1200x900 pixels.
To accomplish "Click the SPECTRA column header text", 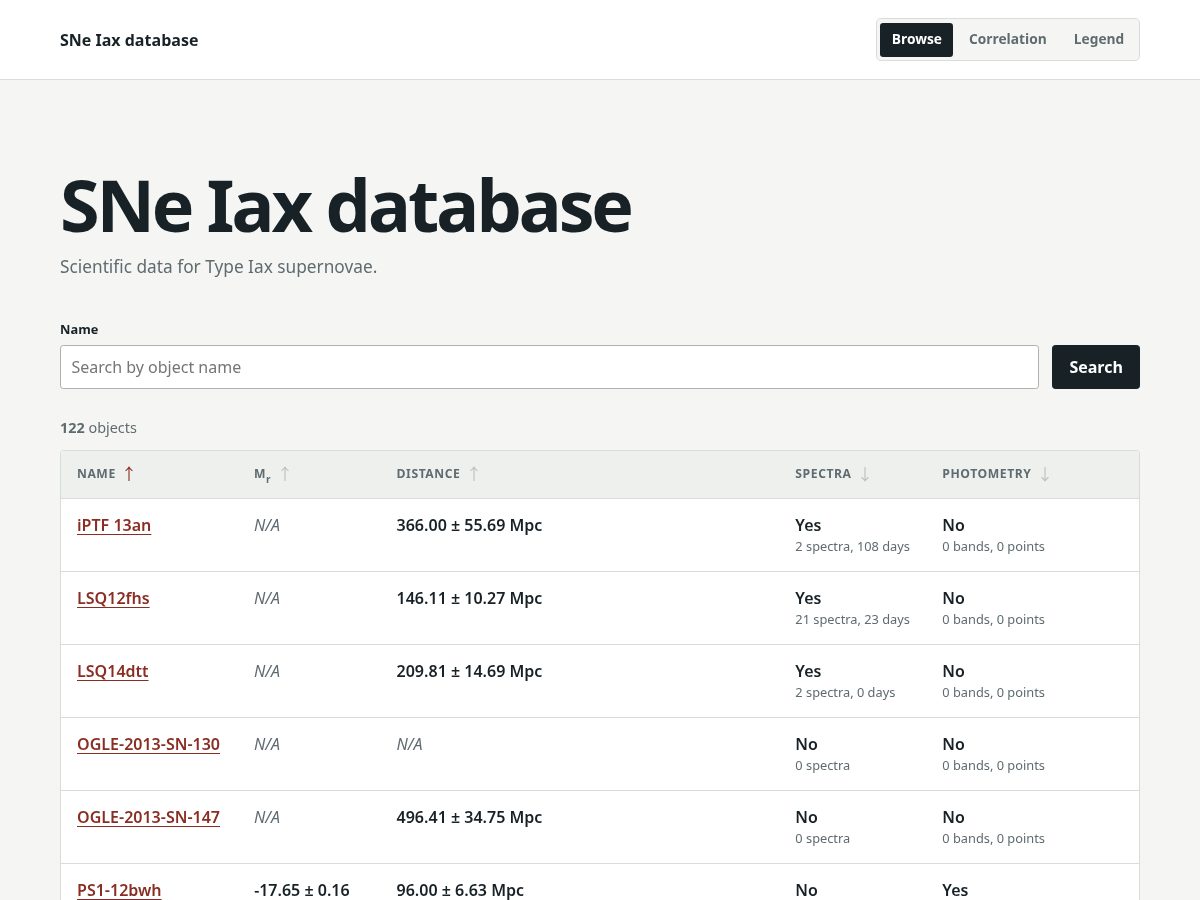I will tap(823, 474).
